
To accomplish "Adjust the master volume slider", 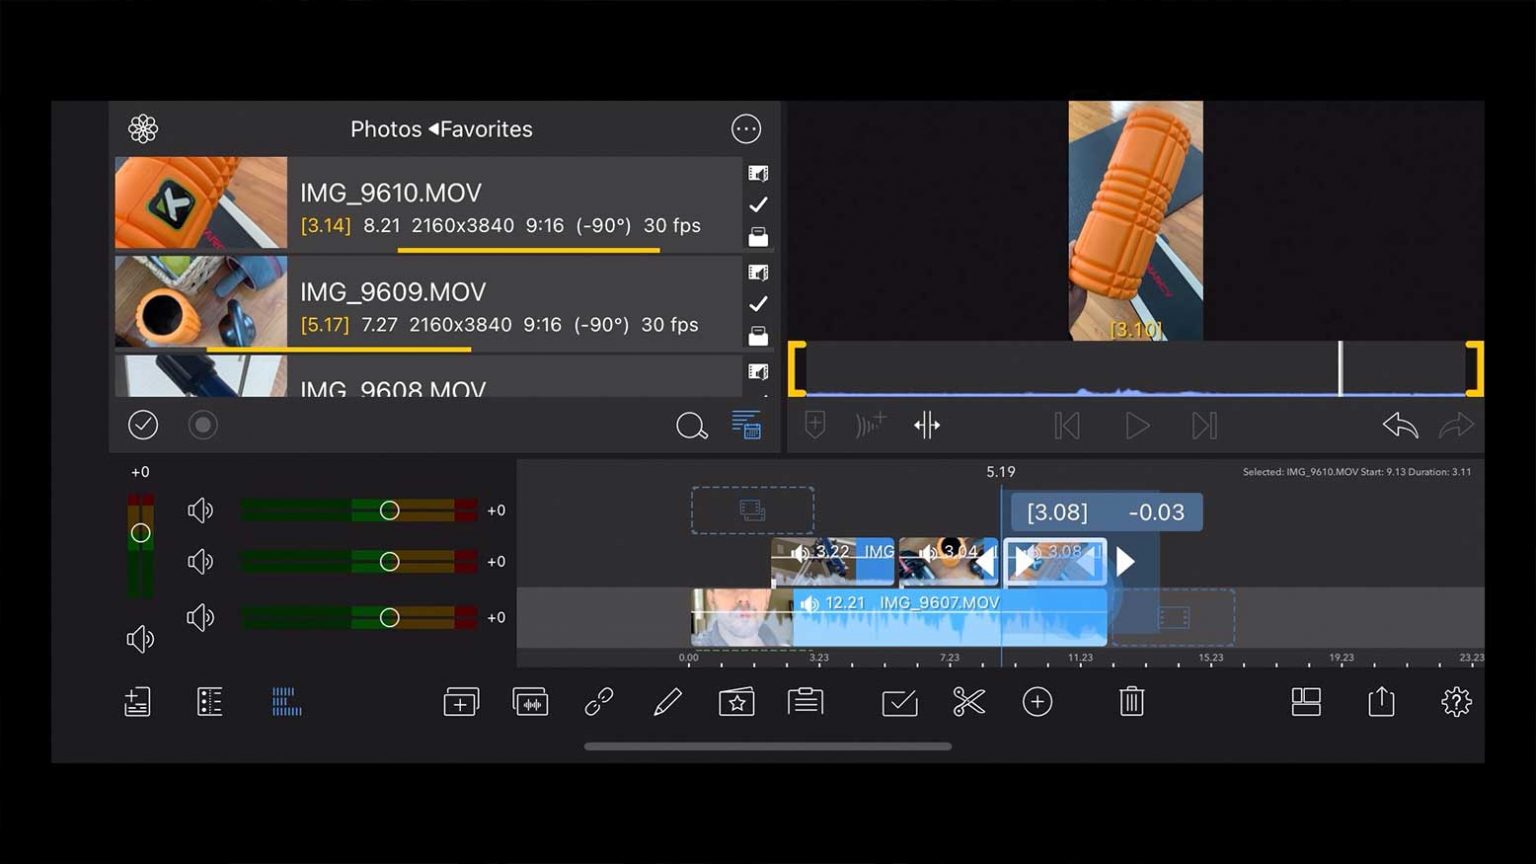I will coord(140,533).
